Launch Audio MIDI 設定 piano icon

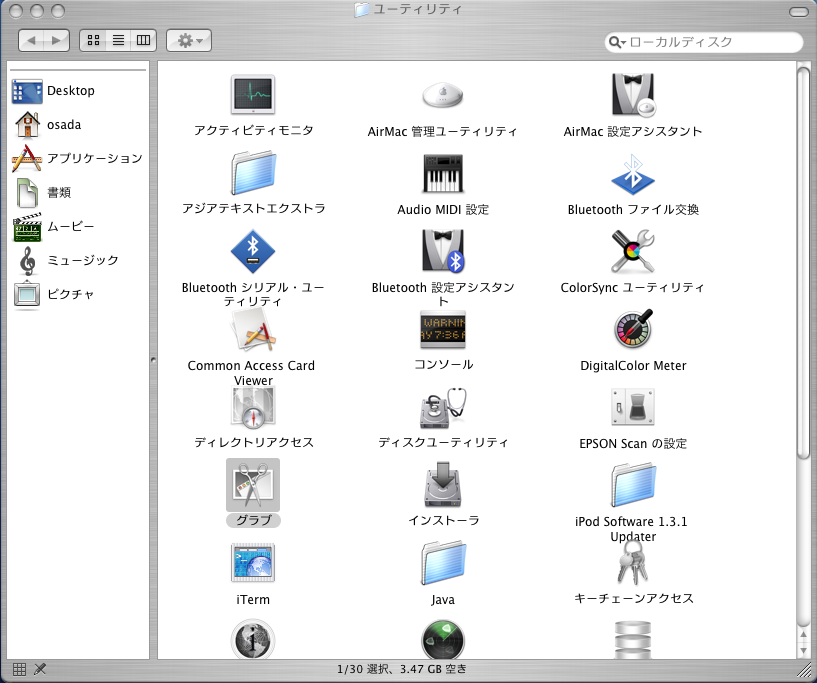pos(442,173)
